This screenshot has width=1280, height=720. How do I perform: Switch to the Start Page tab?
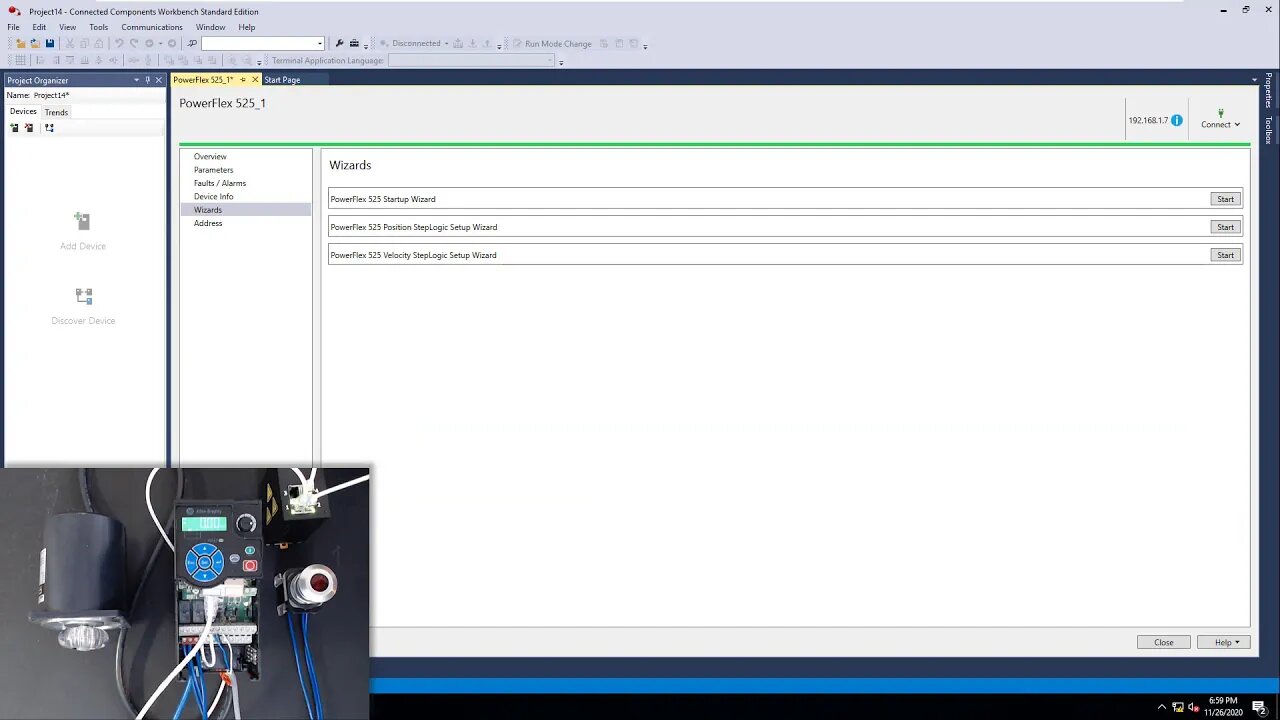click(x=282, y=80)
